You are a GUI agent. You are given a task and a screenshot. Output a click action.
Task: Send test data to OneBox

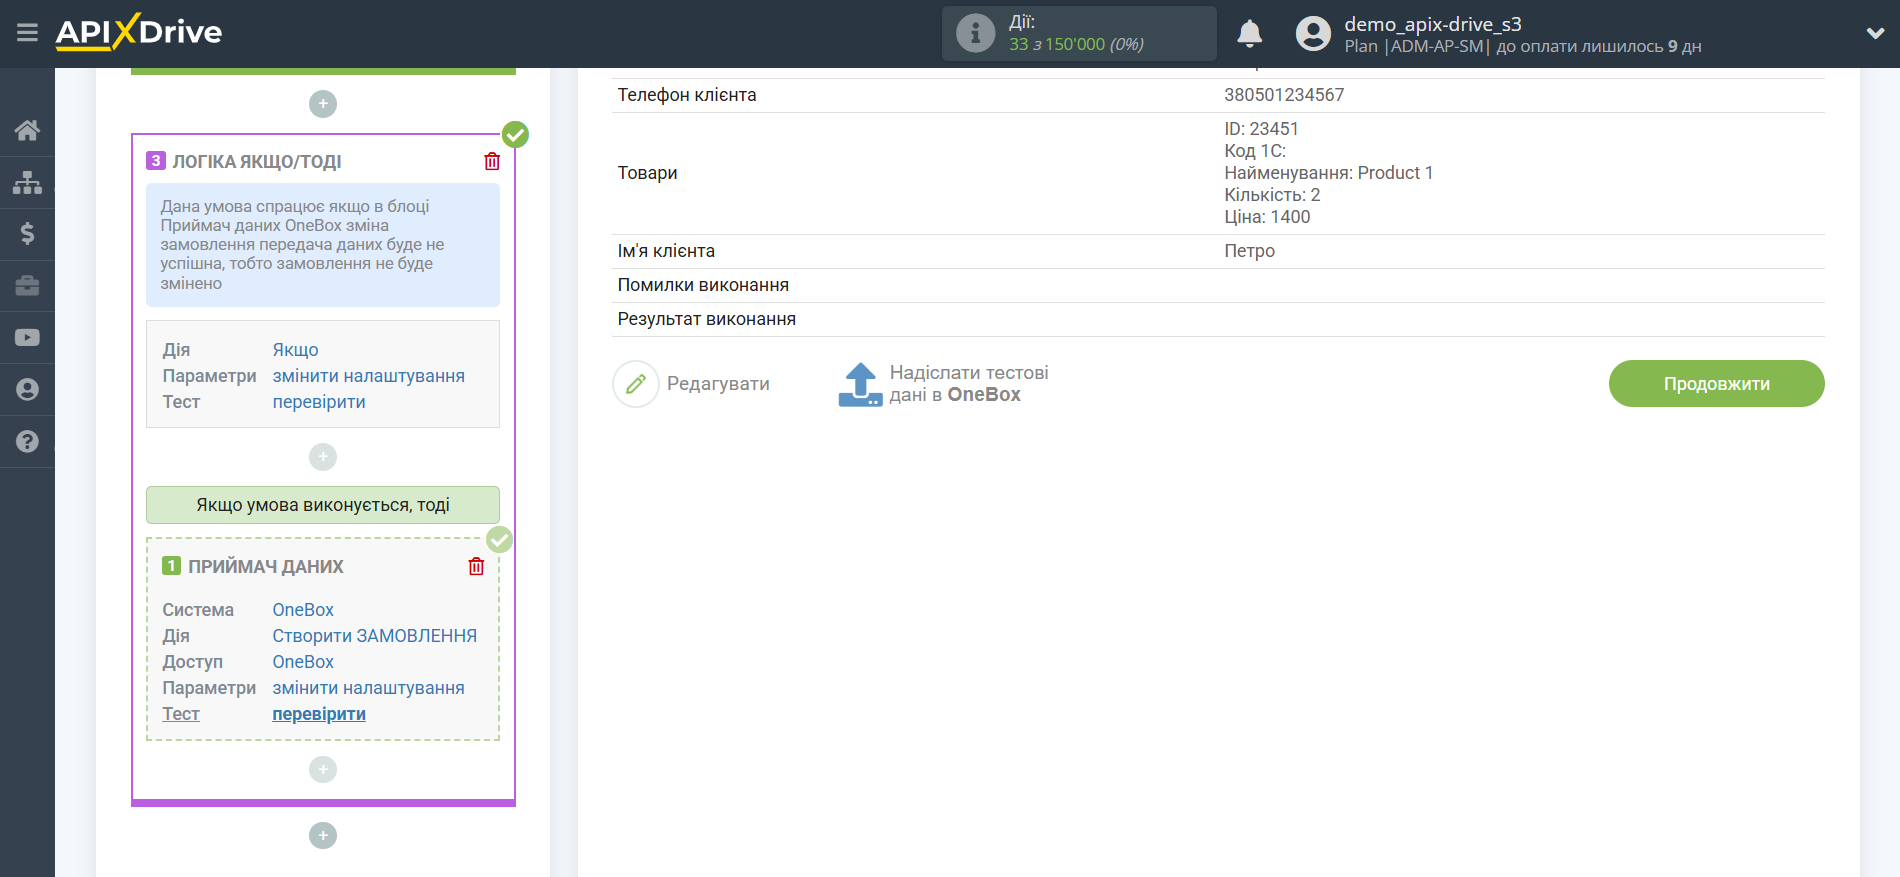tap(969, 384)
